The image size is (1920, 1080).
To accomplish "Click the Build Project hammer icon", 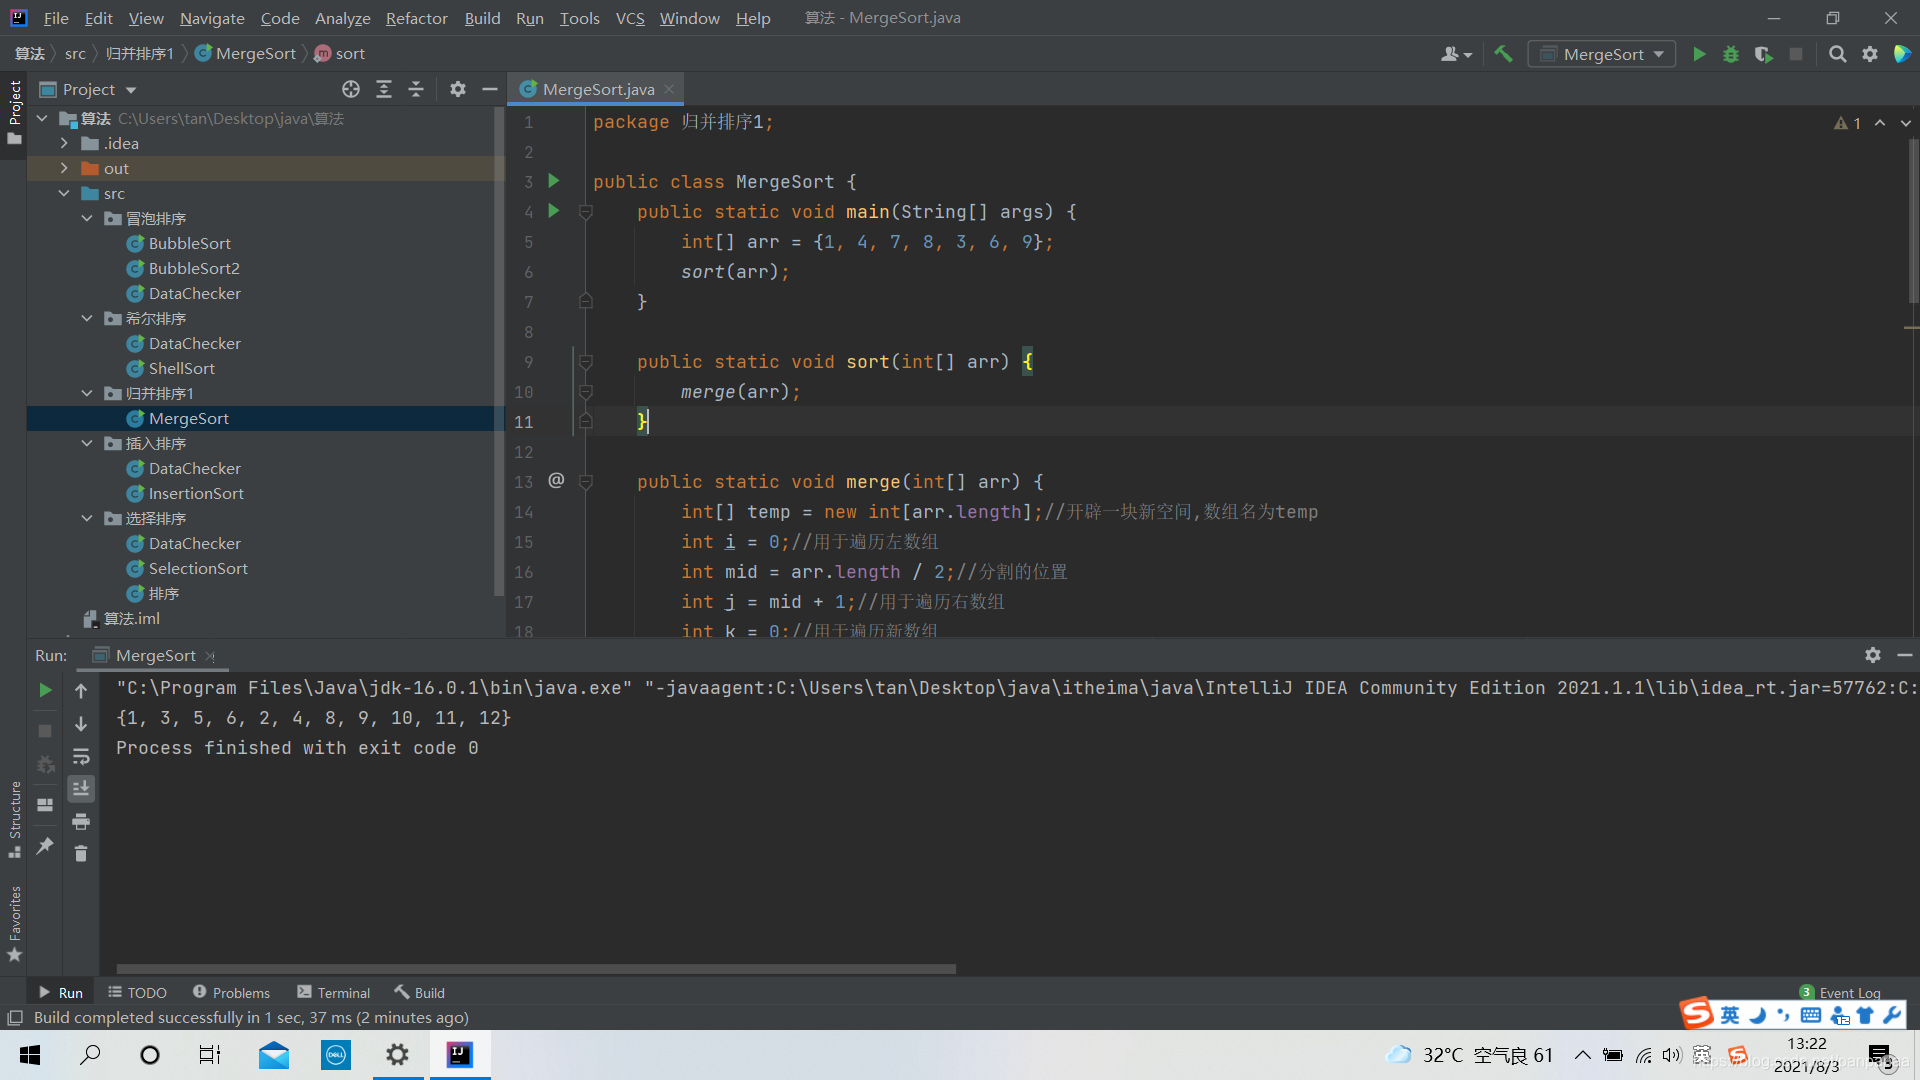I will click(x=1503, y=54).
